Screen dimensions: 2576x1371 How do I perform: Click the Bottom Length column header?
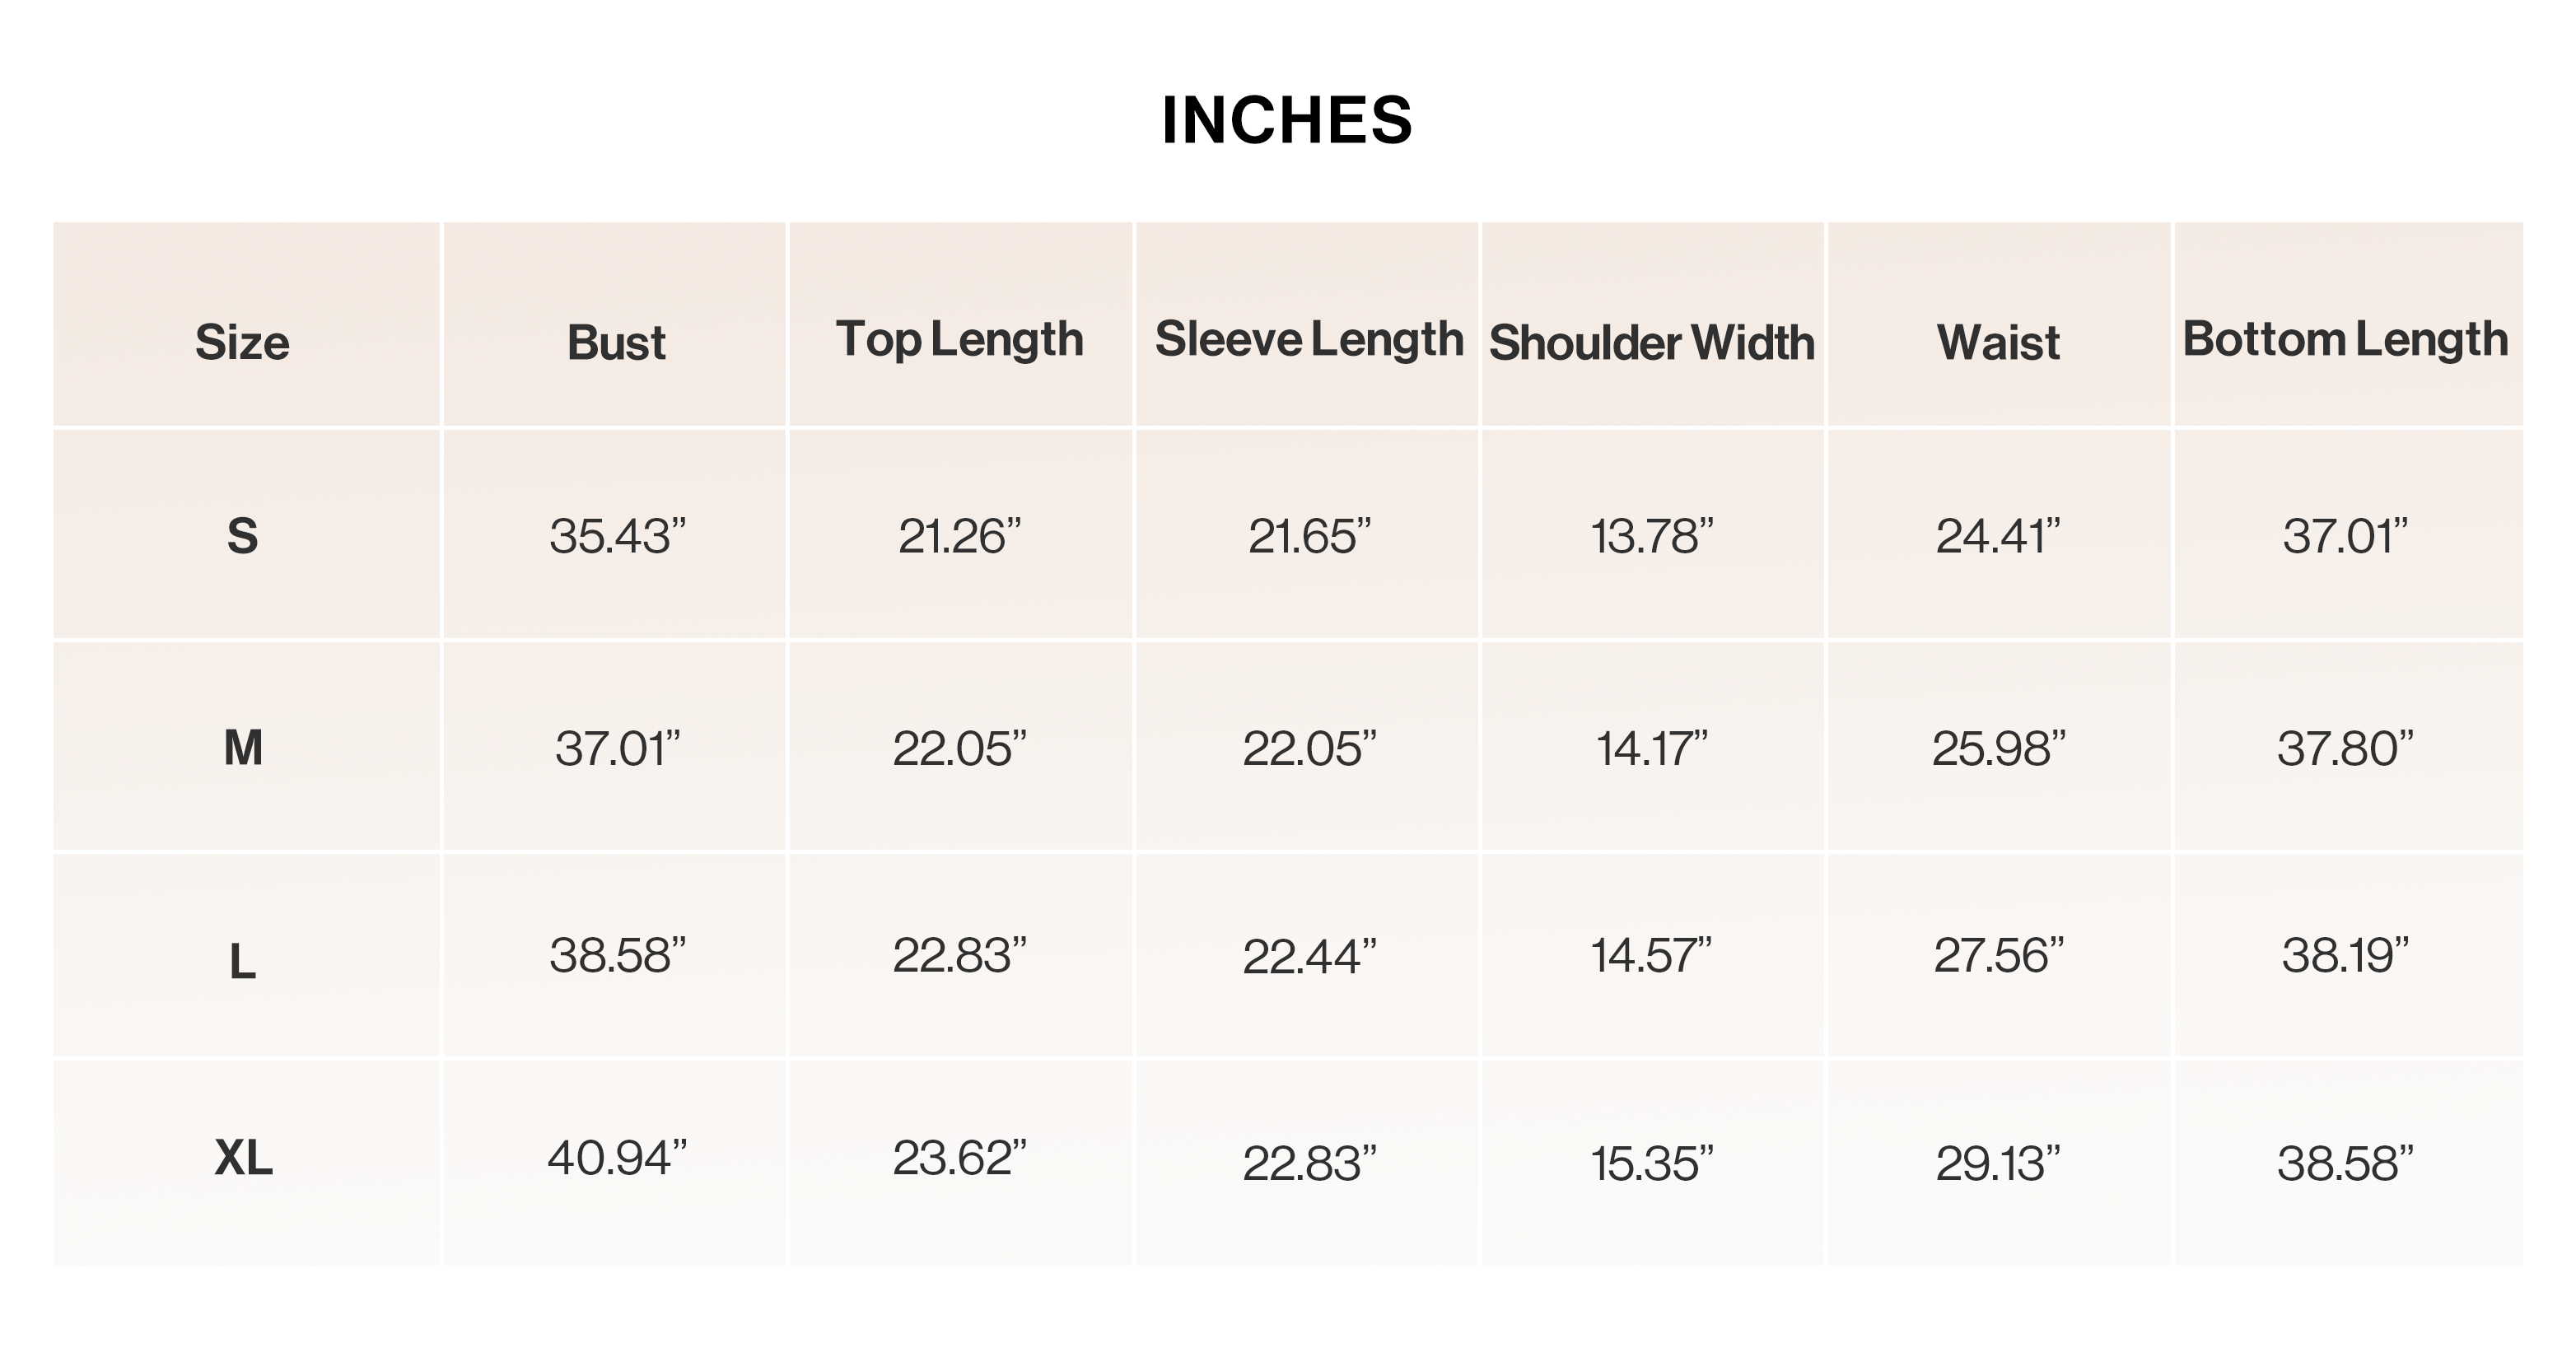[x=2345, y=341]
